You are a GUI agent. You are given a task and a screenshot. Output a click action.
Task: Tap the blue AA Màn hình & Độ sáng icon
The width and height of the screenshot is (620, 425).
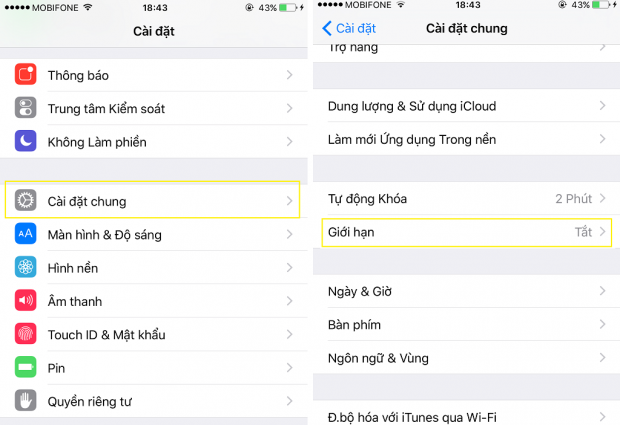25,234
